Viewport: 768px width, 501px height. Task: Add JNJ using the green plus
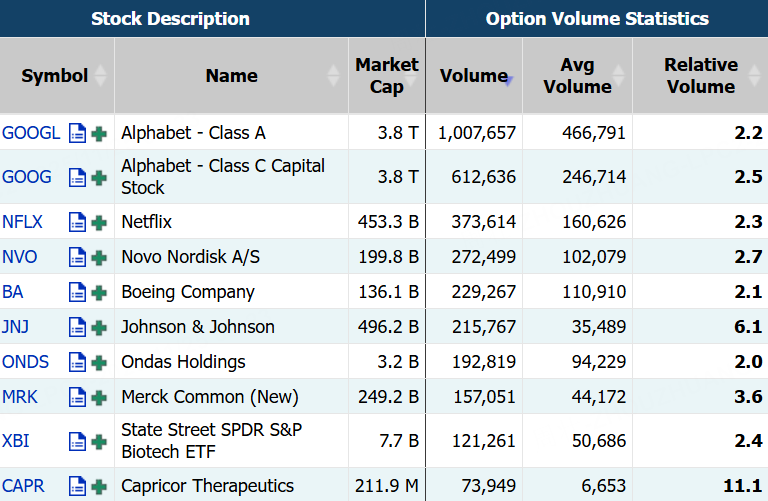point(99,327)
